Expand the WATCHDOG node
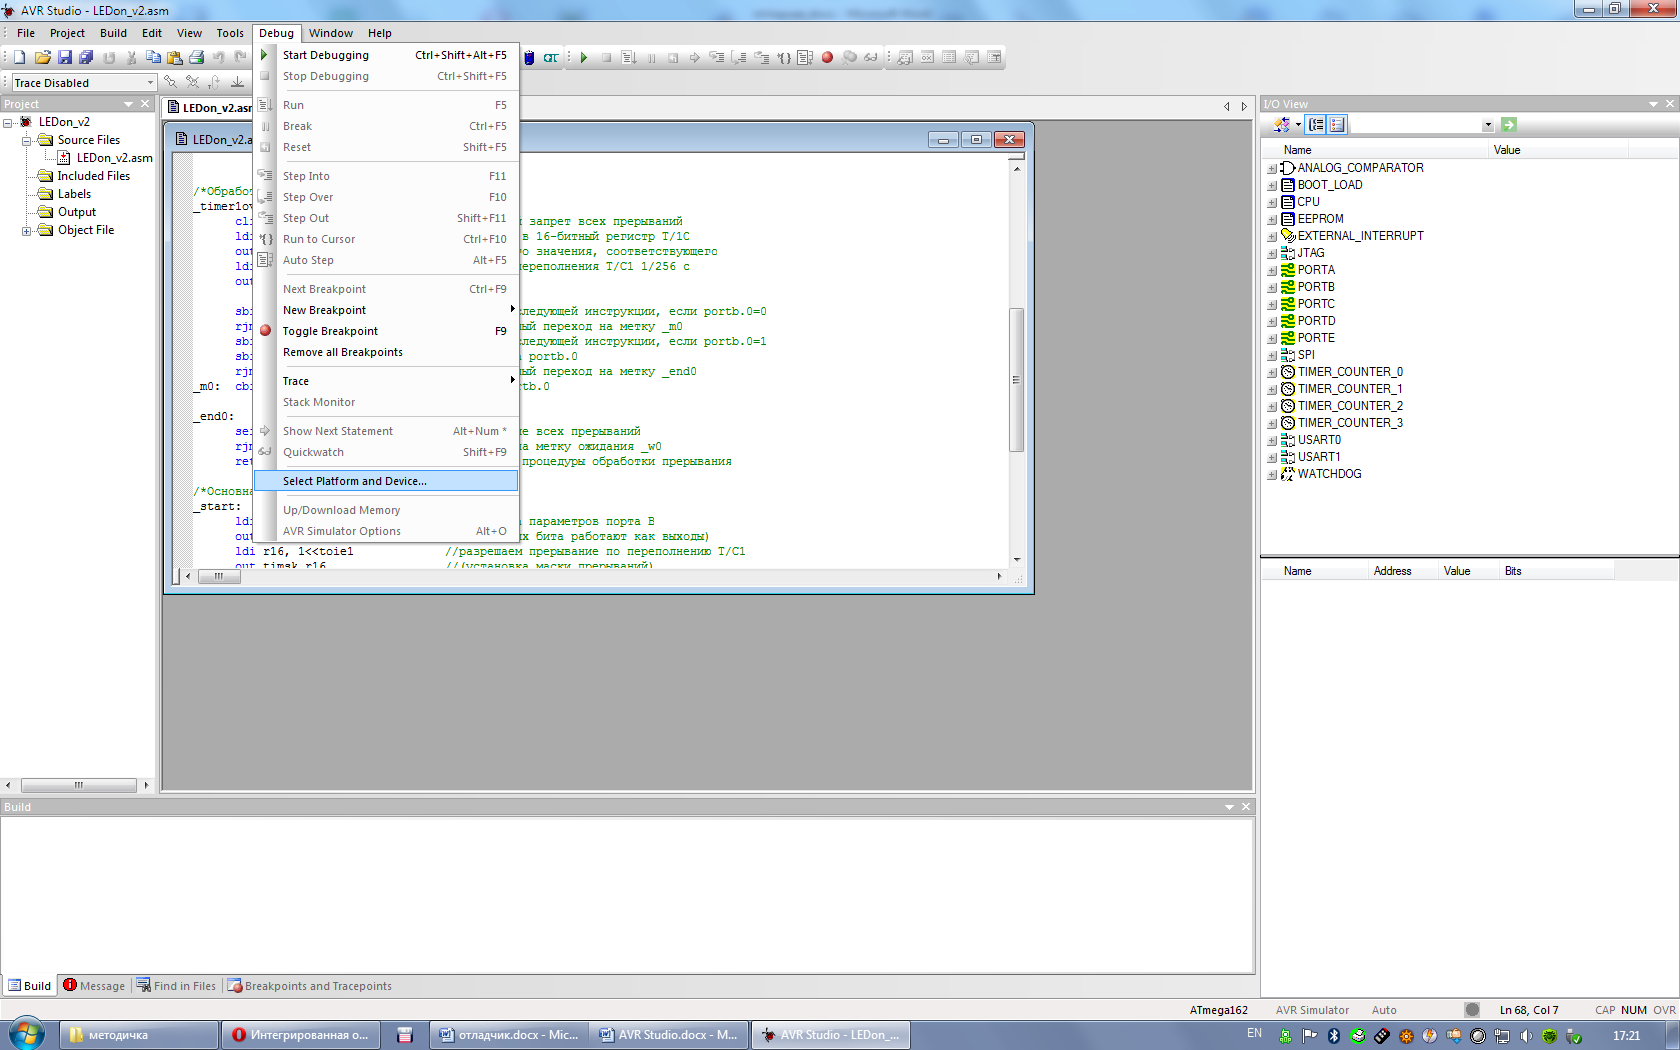 tap(1272, 474)
